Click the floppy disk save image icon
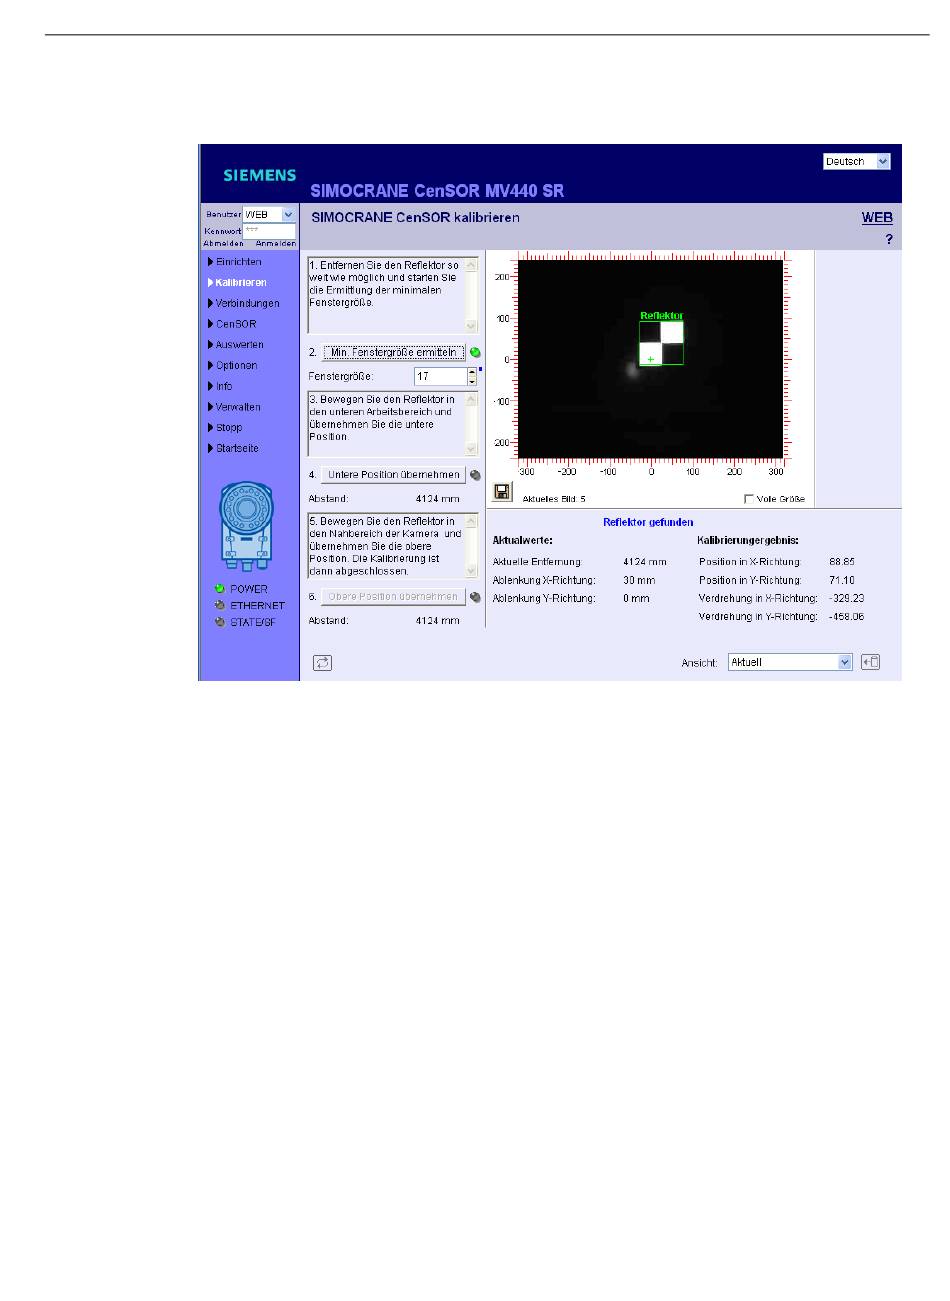Screen dimensions: 950x1301 (x=502, y=492)
